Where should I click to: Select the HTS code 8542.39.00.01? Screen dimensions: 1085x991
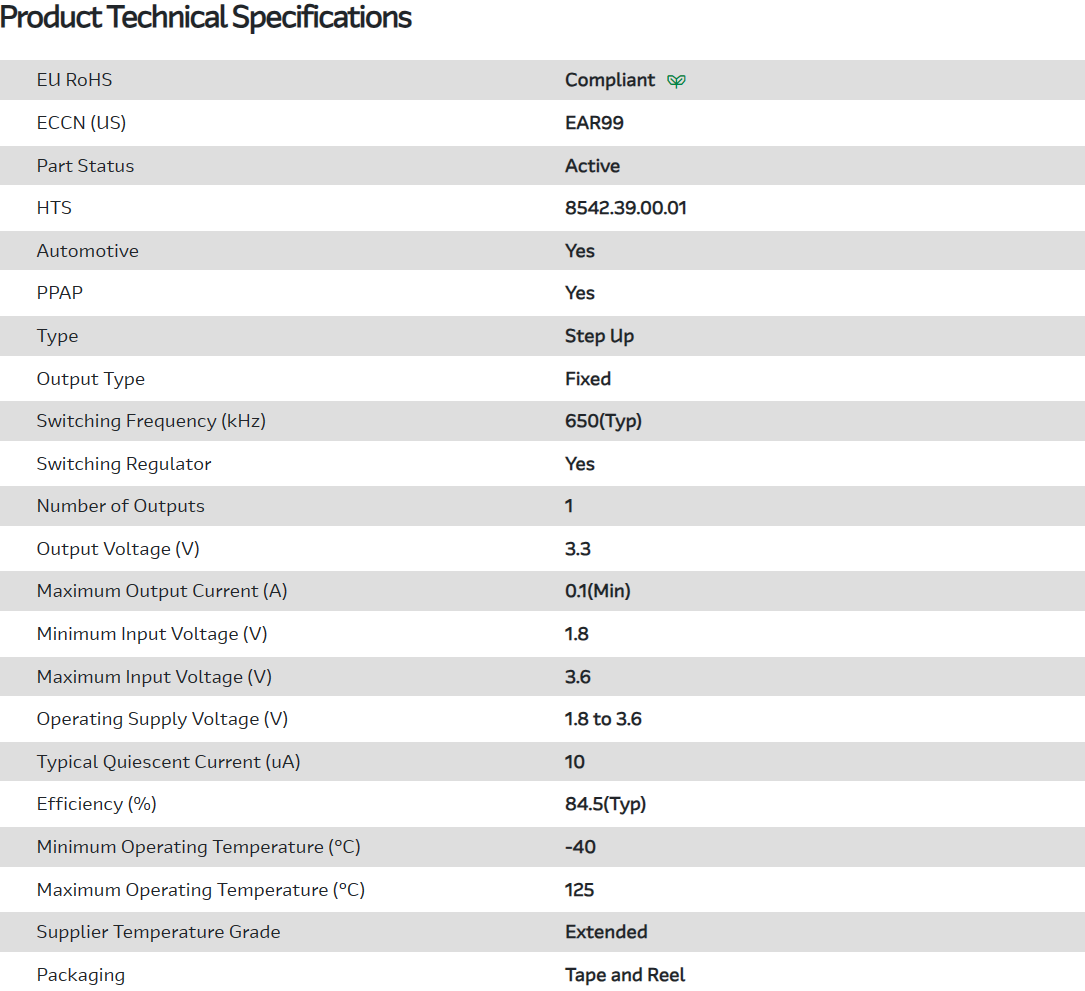click(625, 208)
